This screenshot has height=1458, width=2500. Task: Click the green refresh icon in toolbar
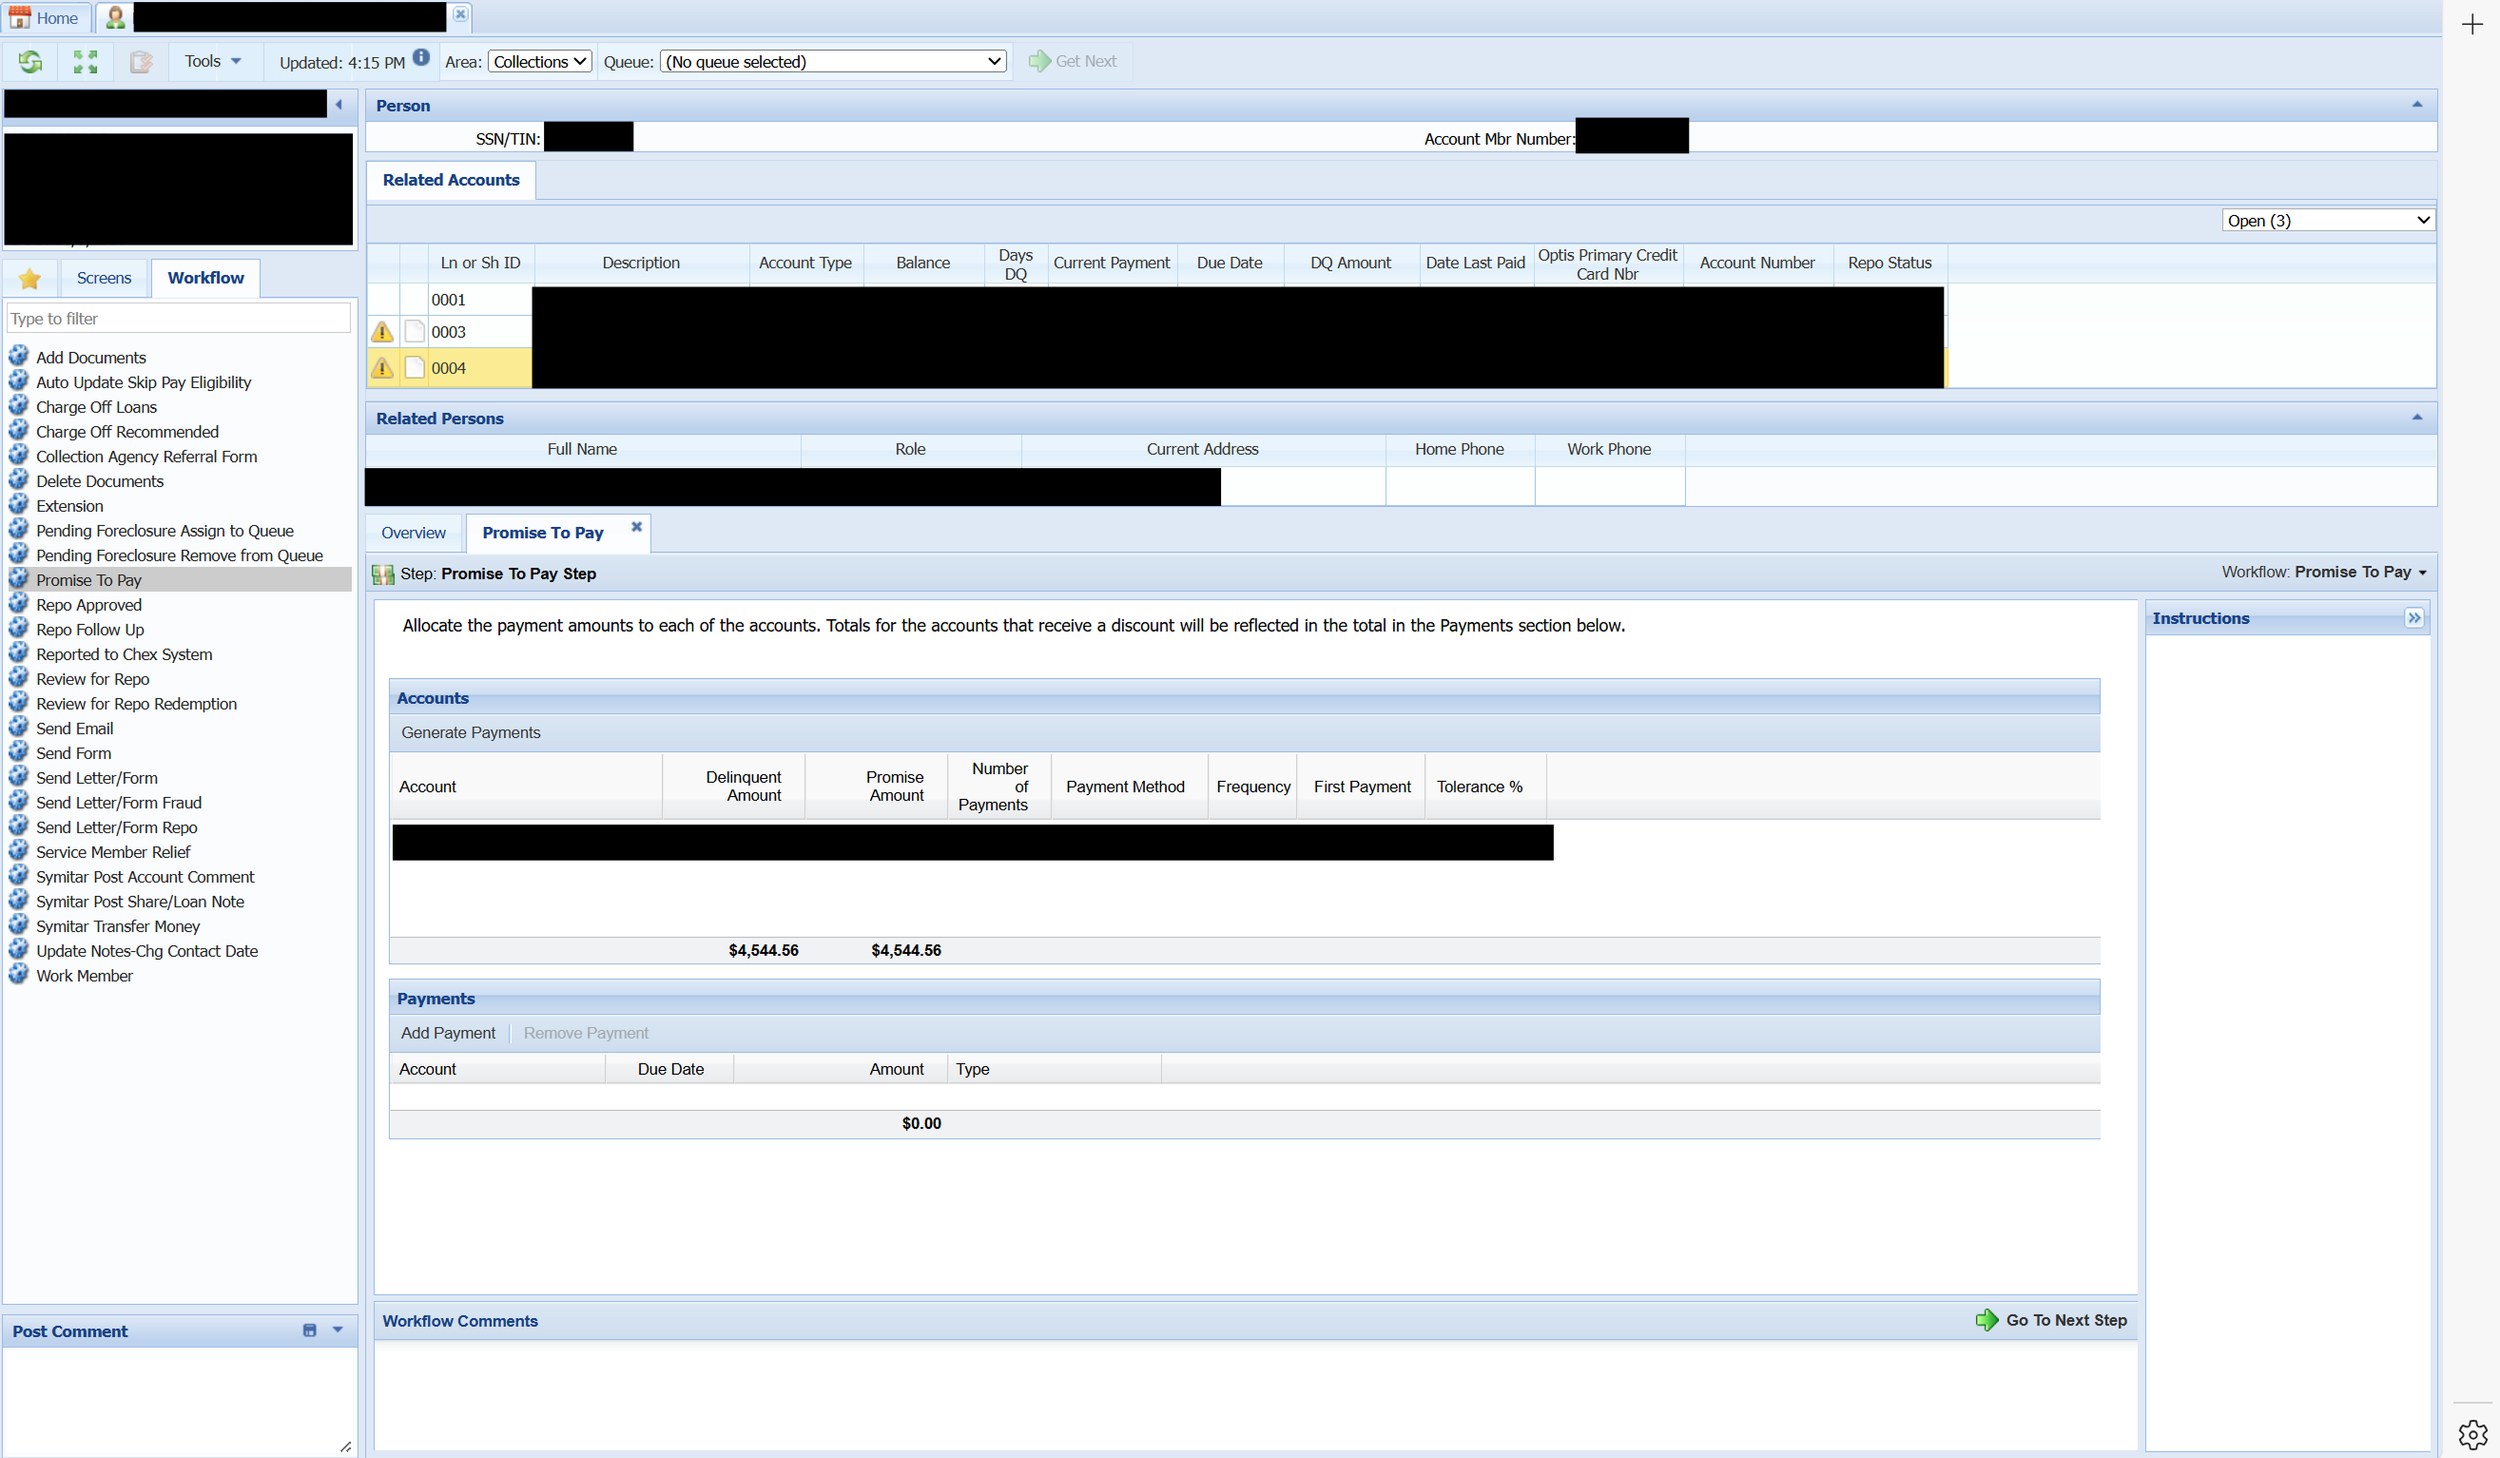(x=30, y=62)
